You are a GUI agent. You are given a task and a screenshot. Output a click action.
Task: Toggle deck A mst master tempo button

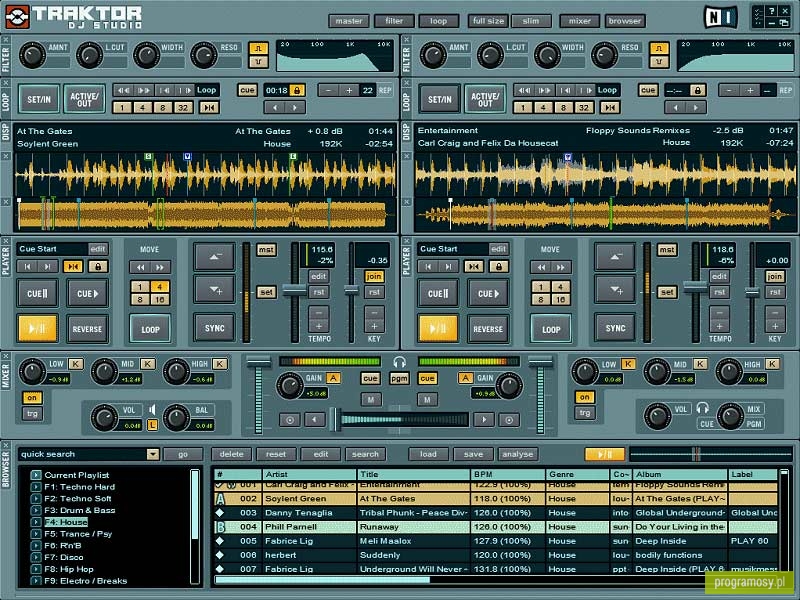coord(266,249)
